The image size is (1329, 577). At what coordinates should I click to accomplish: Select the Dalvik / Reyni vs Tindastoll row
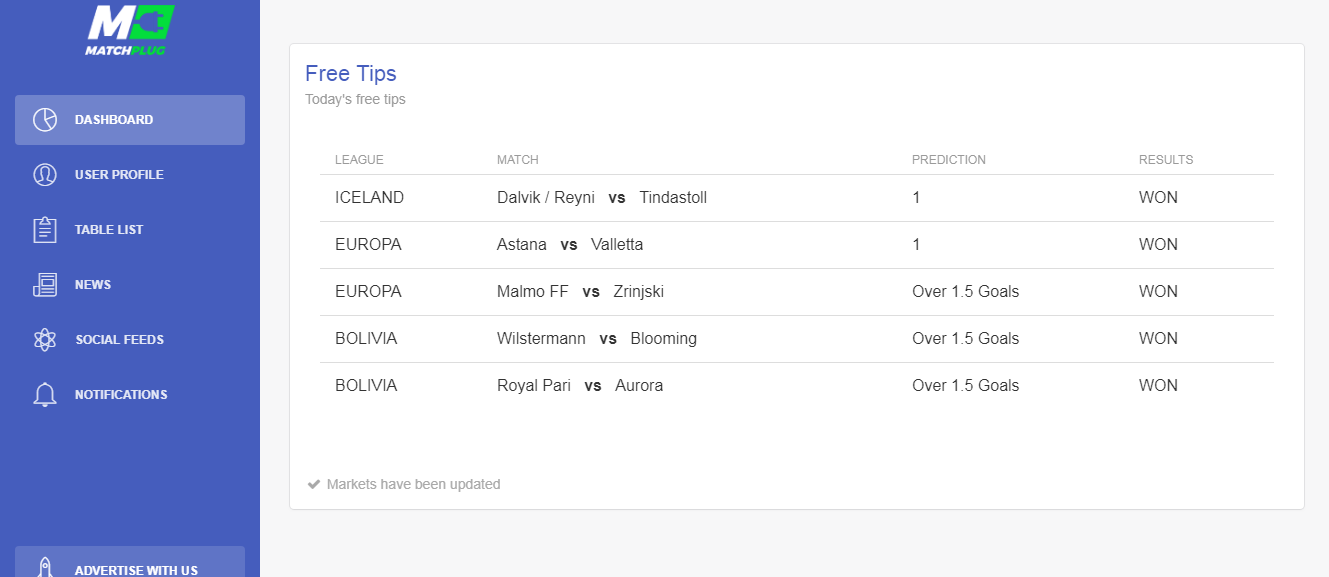click(x=797, y=198)
